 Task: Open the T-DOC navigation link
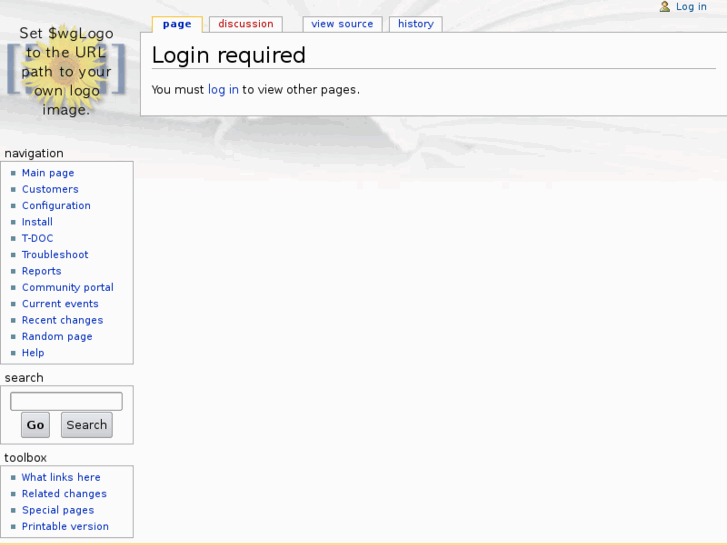(x=38, y=238)
